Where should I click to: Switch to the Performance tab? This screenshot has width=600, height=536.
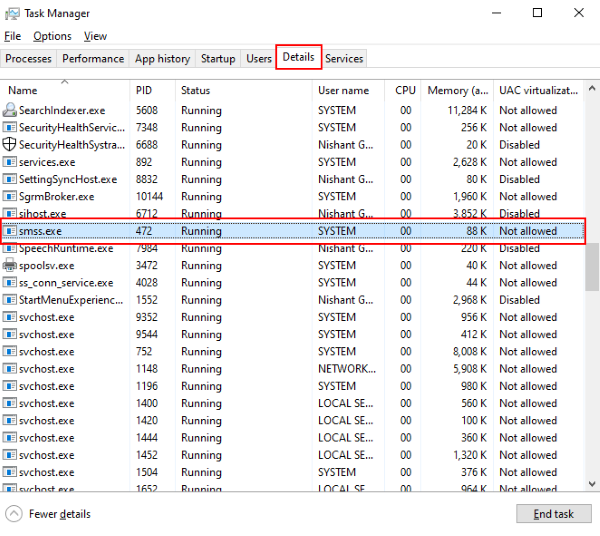pos(93,59)
